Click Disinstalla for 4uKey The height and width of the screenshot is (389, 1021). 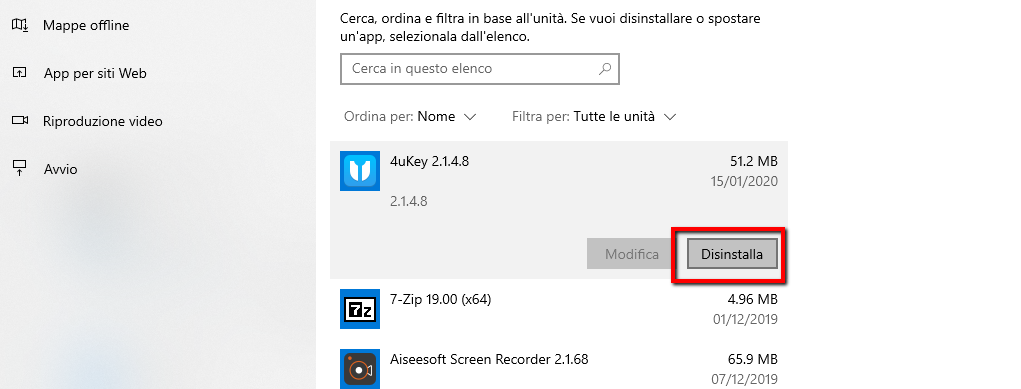tap(732, 254)
